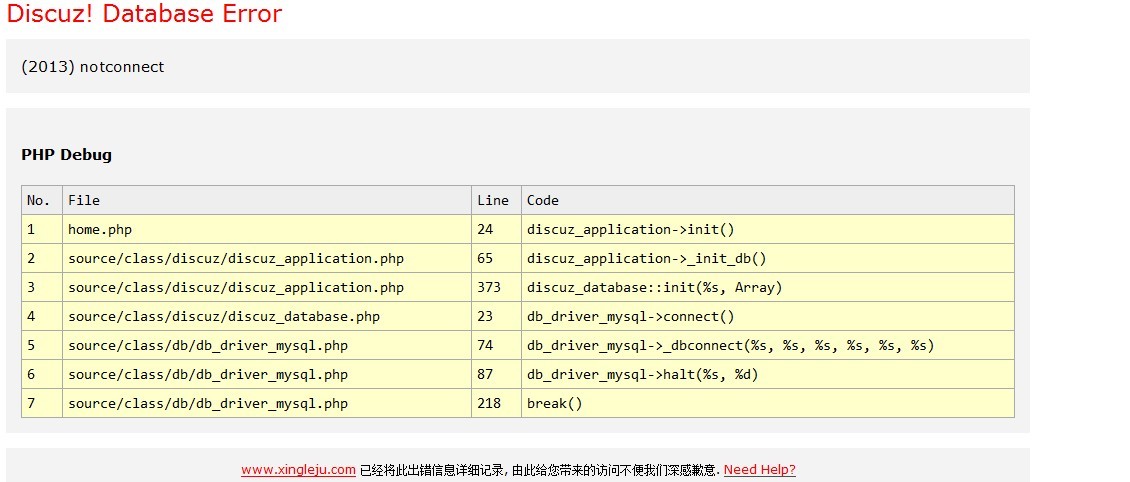Click db_driver_mysql.php file cell in row 5
Image resolution: width=1130 pixels, height=482 pixels.
[x=267, y=345]
